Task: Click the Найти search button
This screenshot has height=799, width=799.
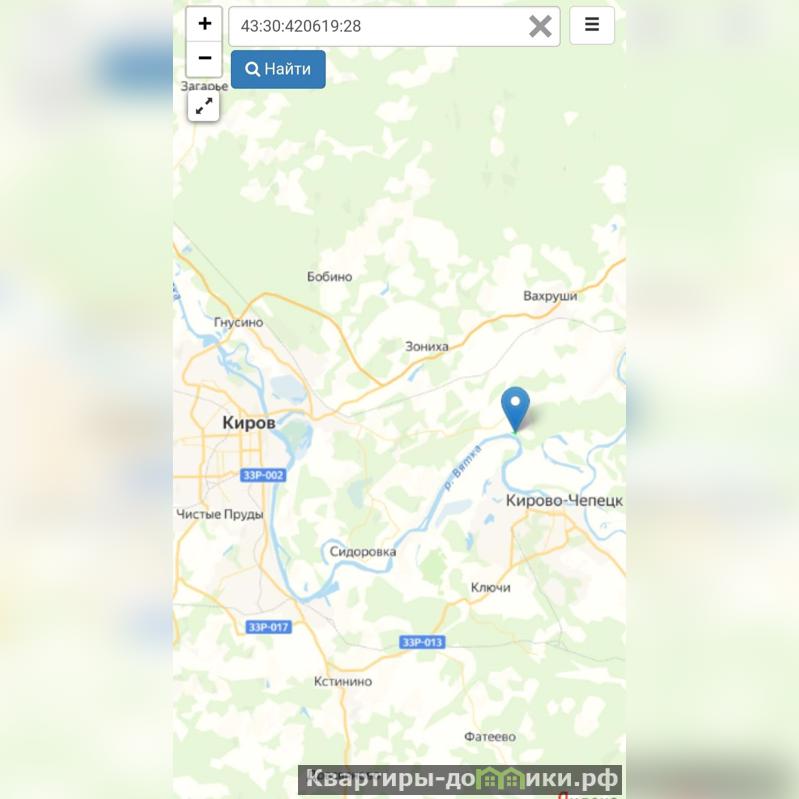Action: (278, 69)
